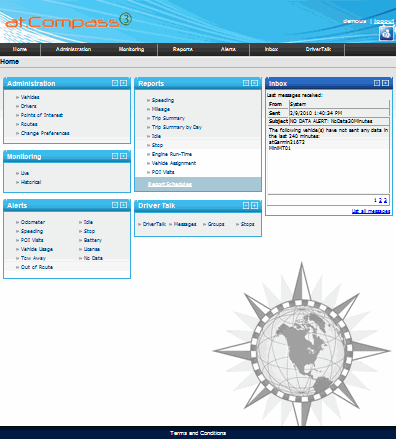Open Messages in the Driver Talk panel
Viewport: 396px width, 440px height.
click(x=185, y=224)
